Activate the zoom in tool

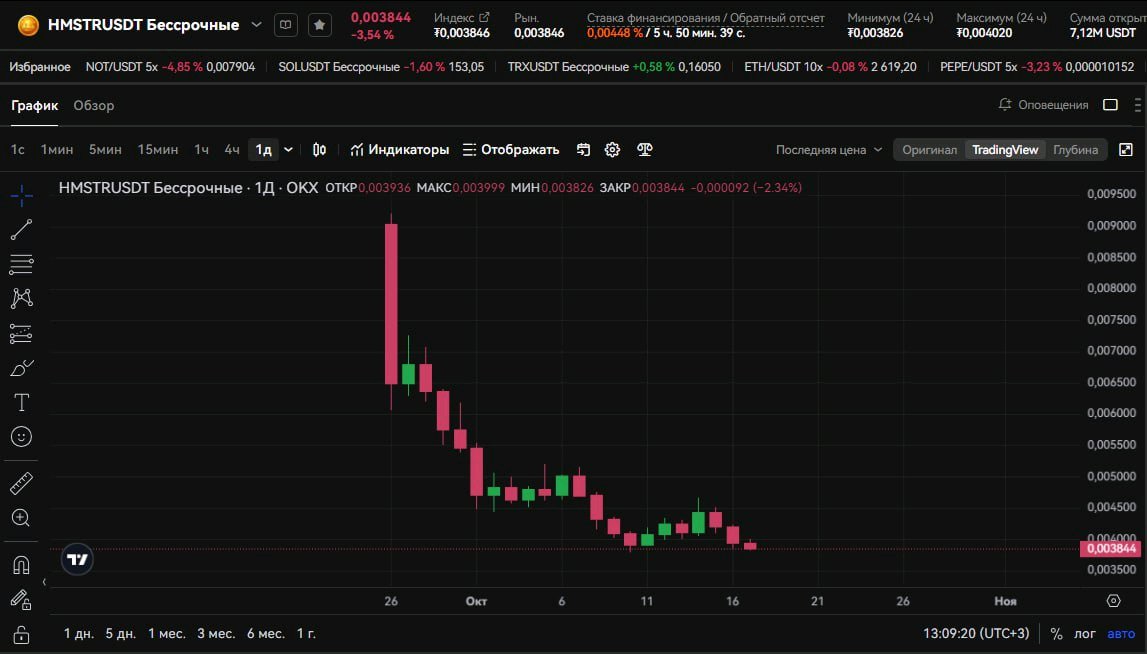21,518
